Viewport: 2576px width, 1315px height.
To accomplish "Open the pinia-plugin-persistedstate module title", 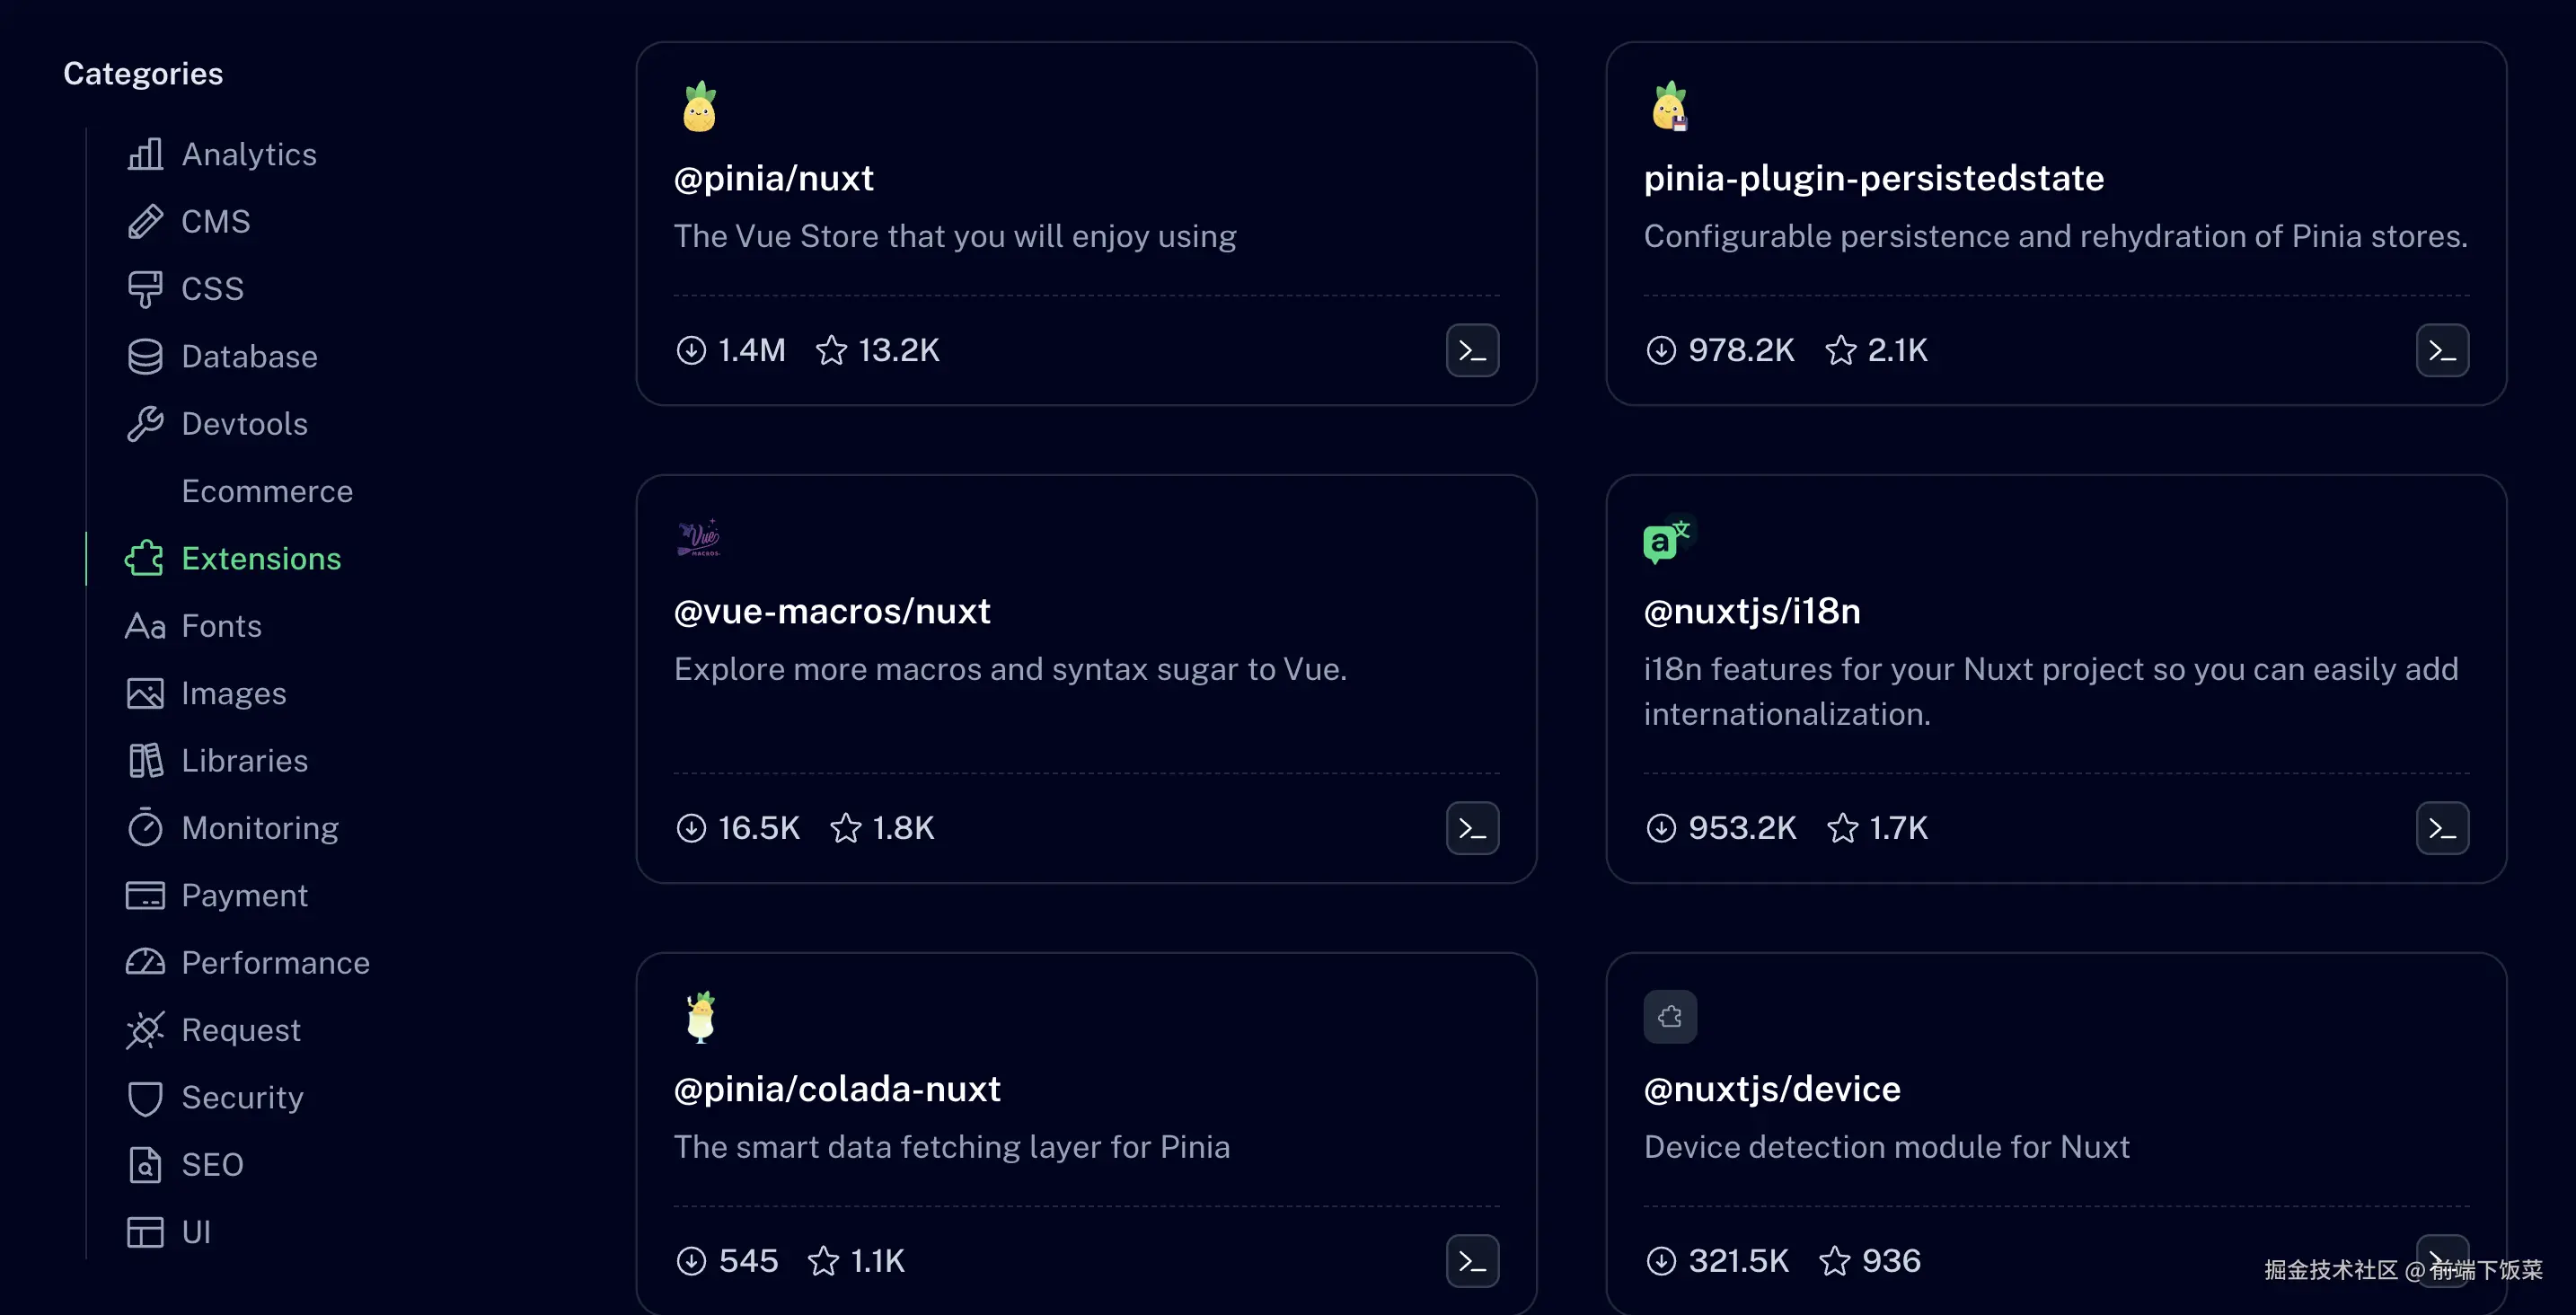I will (1873, 178).
